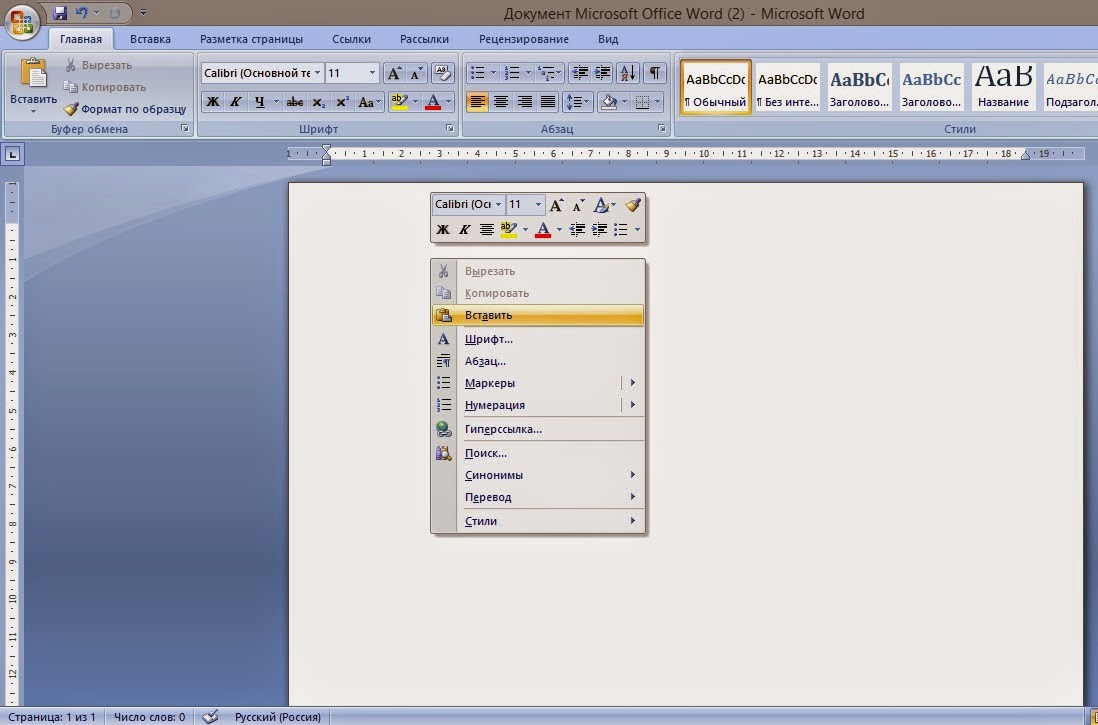Decrease indent in ribbon Абзац group
The height and width of the screenshot is (725, 1098).
[x=579, y=73]
